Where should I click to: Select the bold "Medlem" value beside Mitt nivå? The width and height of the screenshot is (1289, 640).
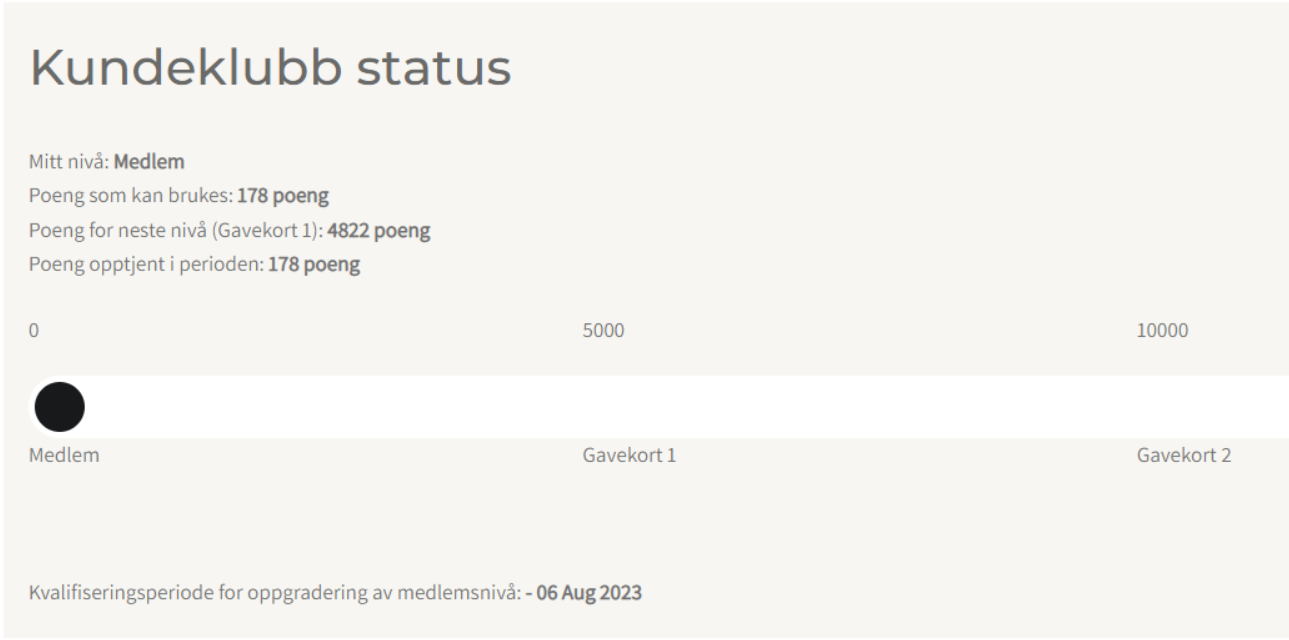[142, 161]
